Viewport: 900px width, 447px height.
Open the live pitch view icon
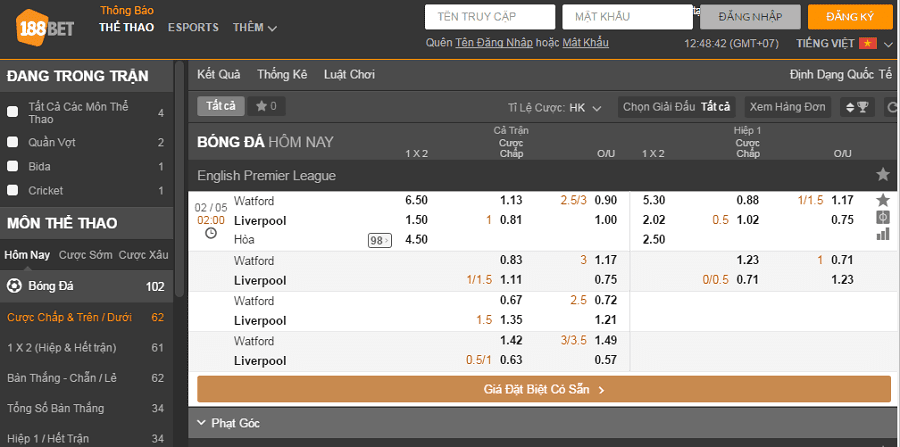883,217
